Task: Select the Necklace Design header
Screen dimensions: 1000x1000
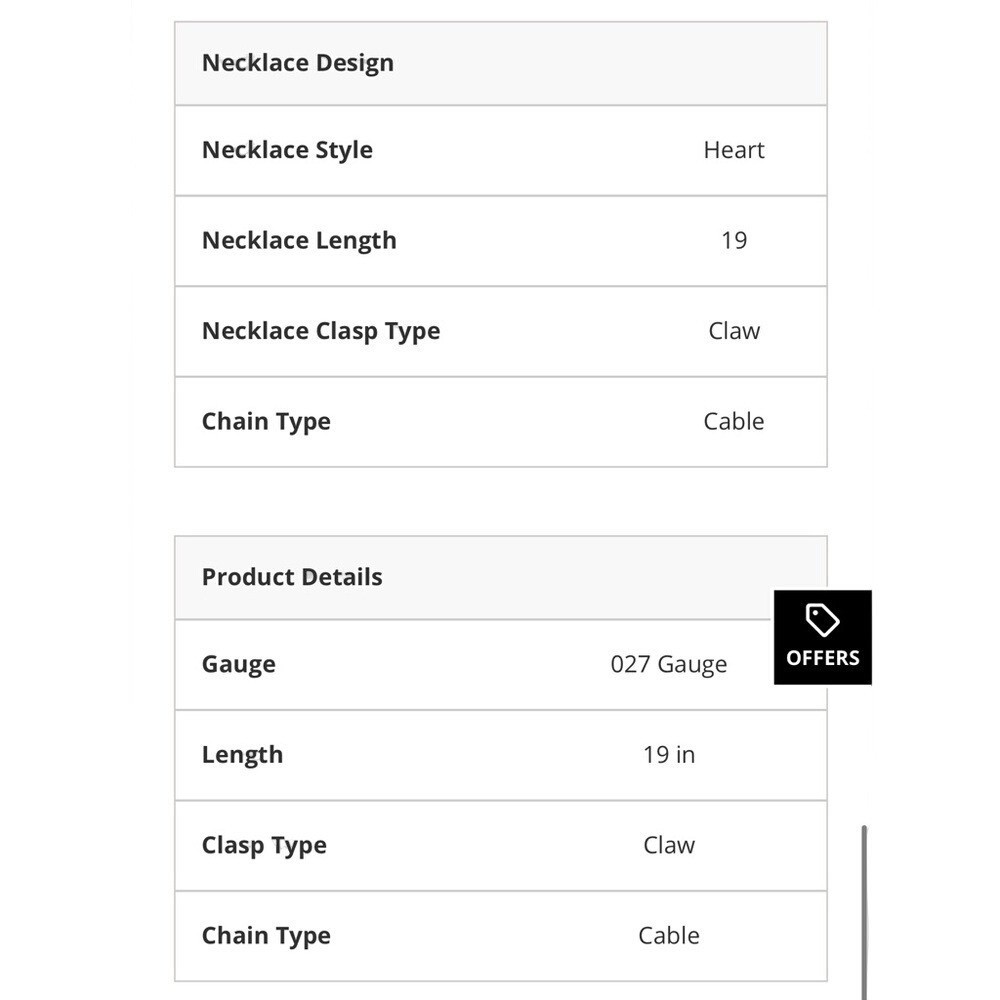Action: pyautogui.click(x=298, y=63)
